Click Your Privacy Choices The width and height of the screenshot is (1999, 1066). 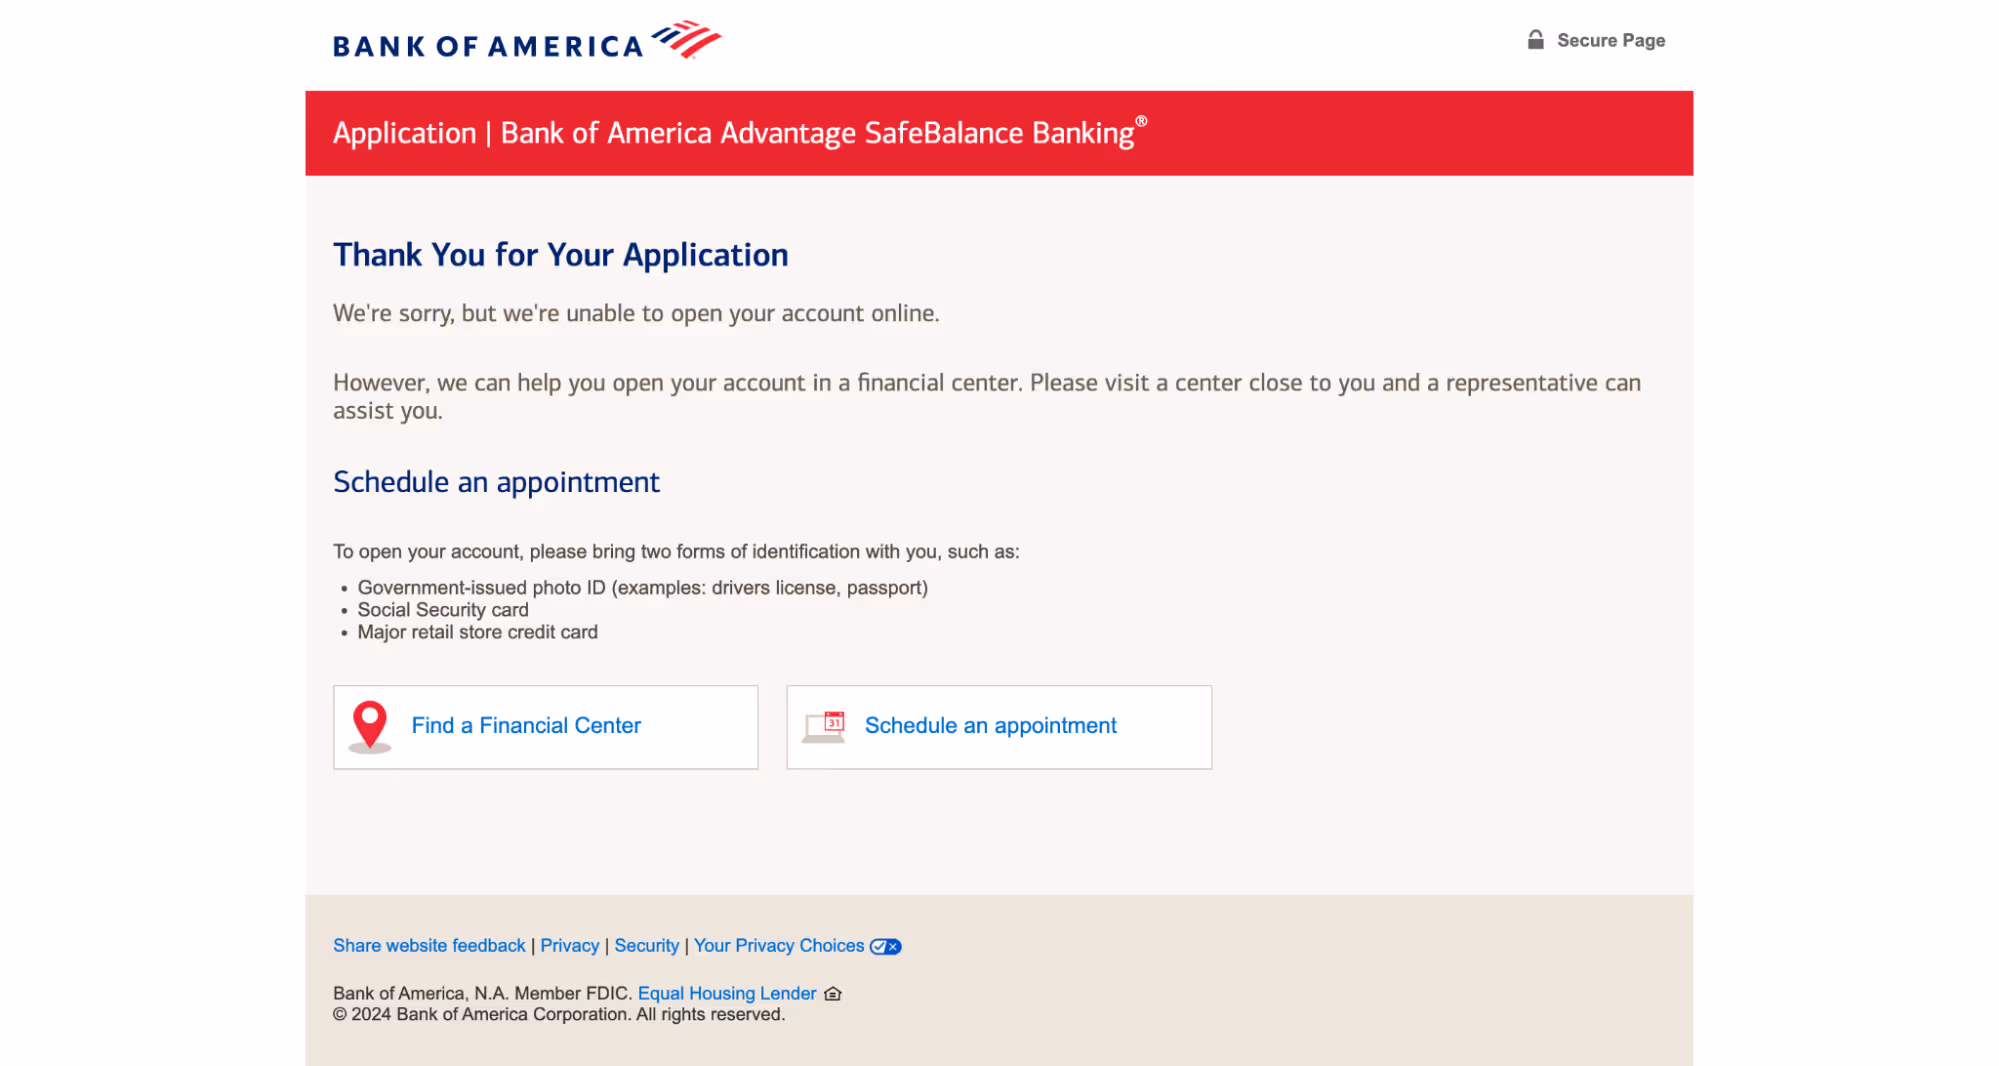[779, 945]
